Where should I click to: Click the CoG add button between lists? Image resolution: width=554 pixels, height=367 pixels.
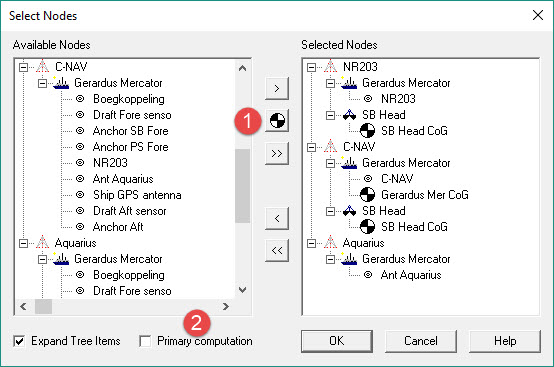pyautogui.click(x=277, y=120)
